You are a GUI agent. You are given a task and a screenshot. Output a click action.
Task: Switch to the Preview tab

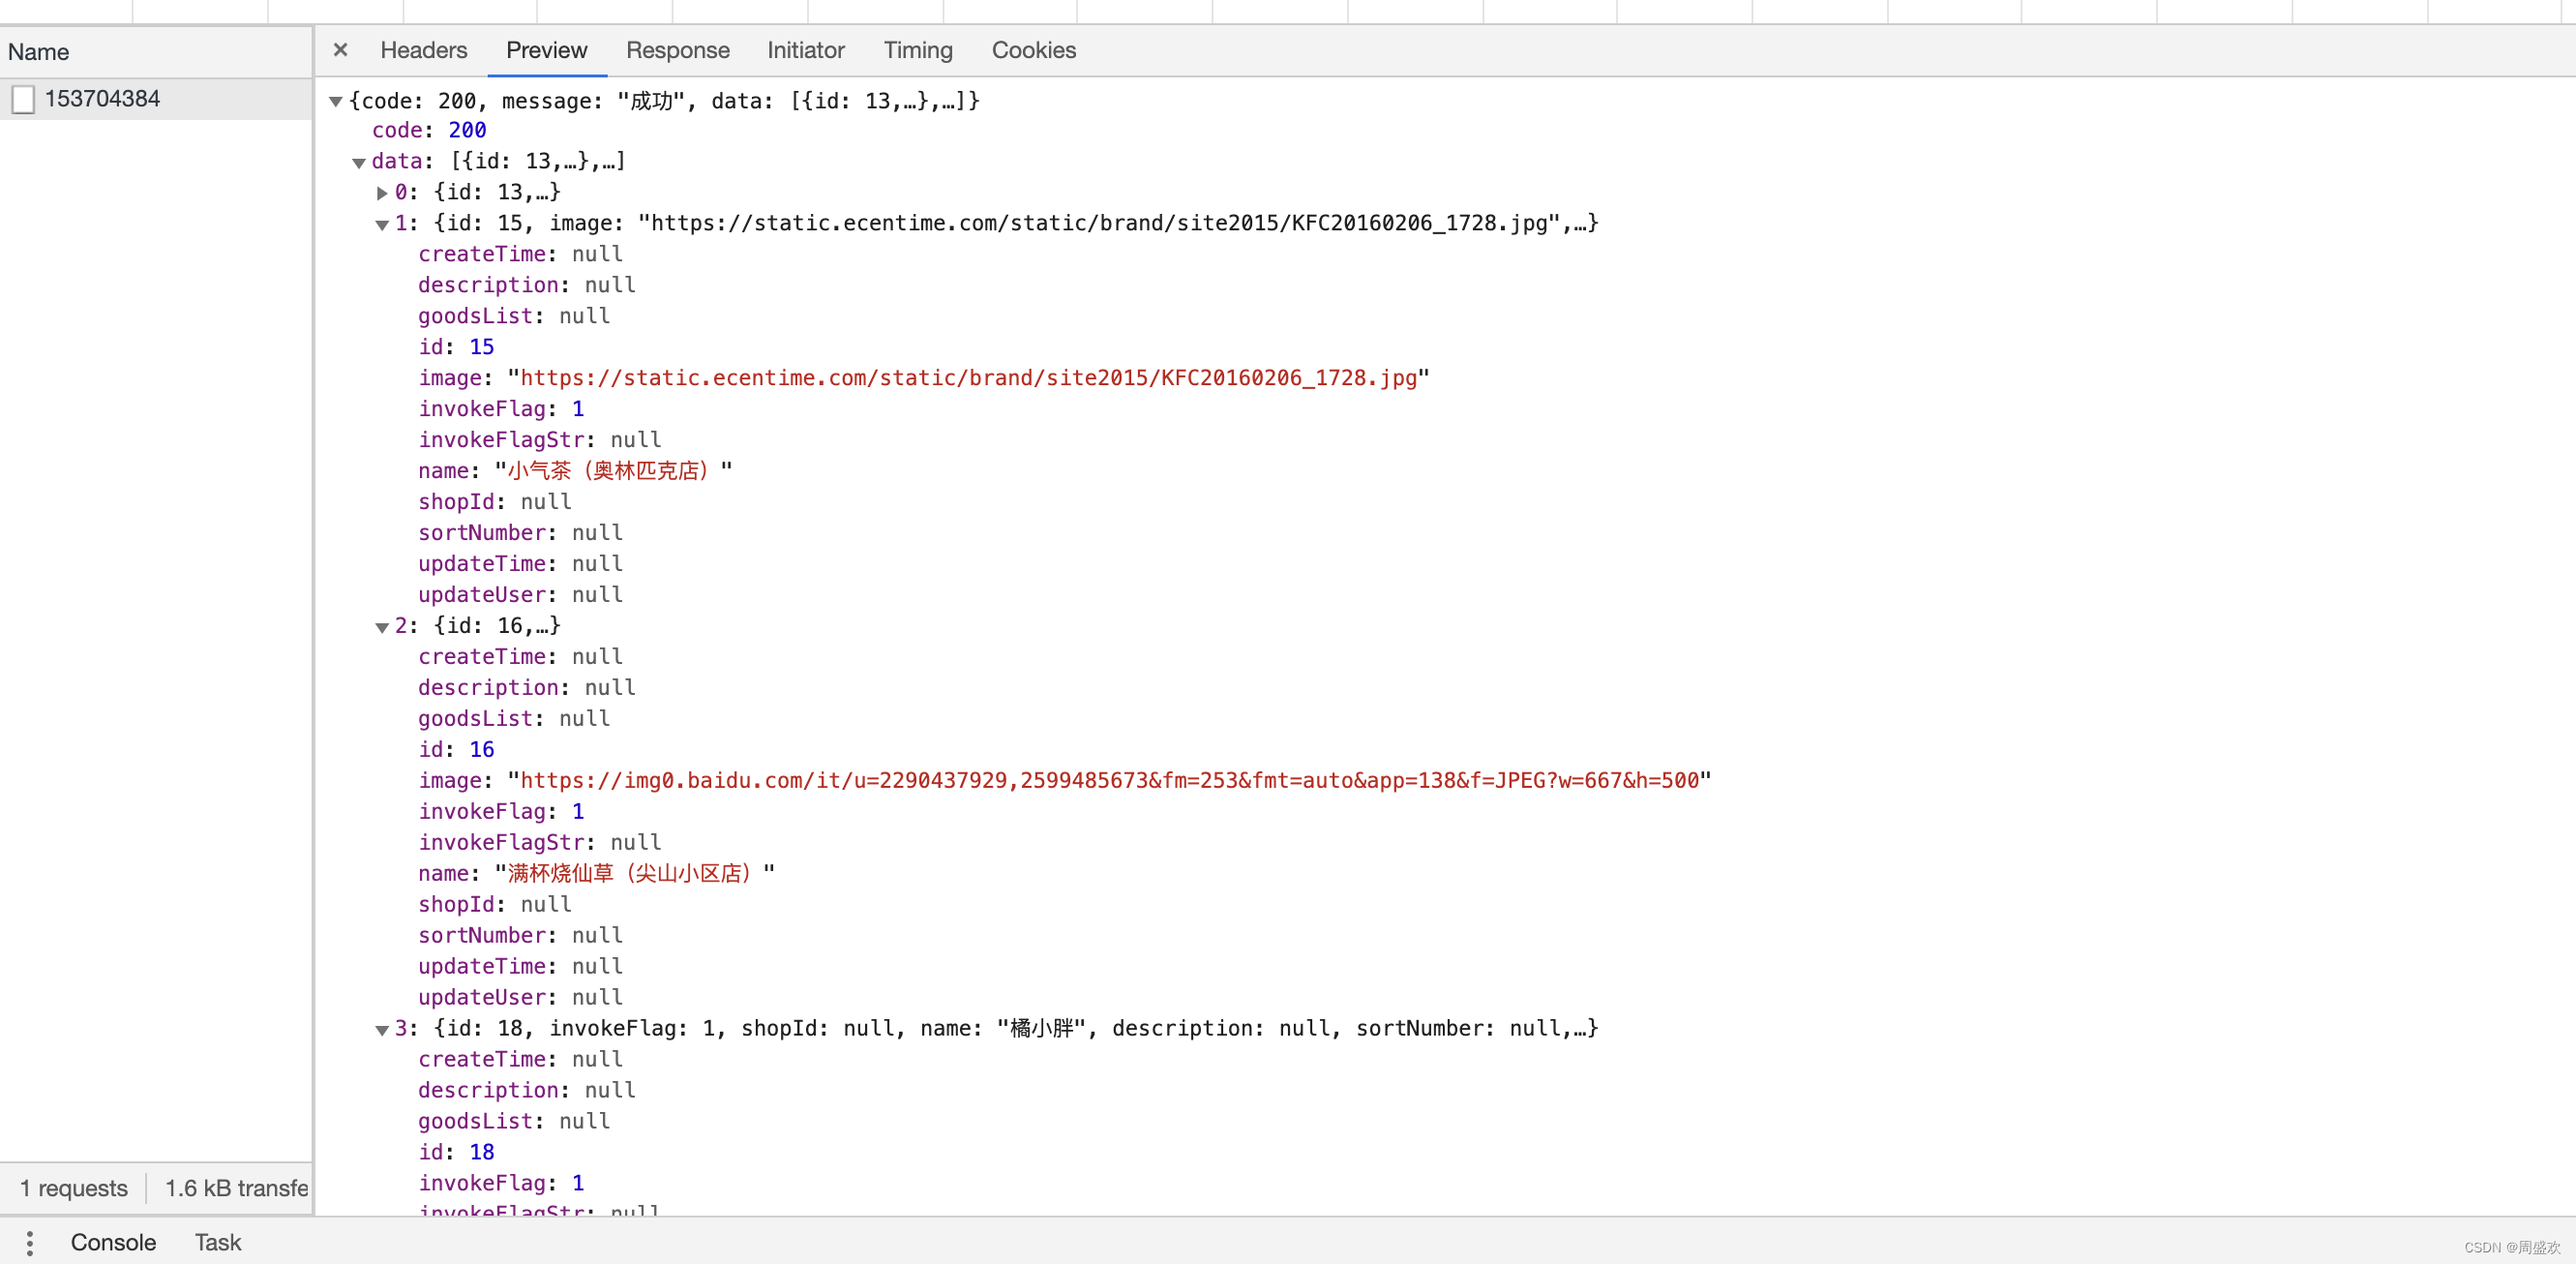[x=546, y=50]
